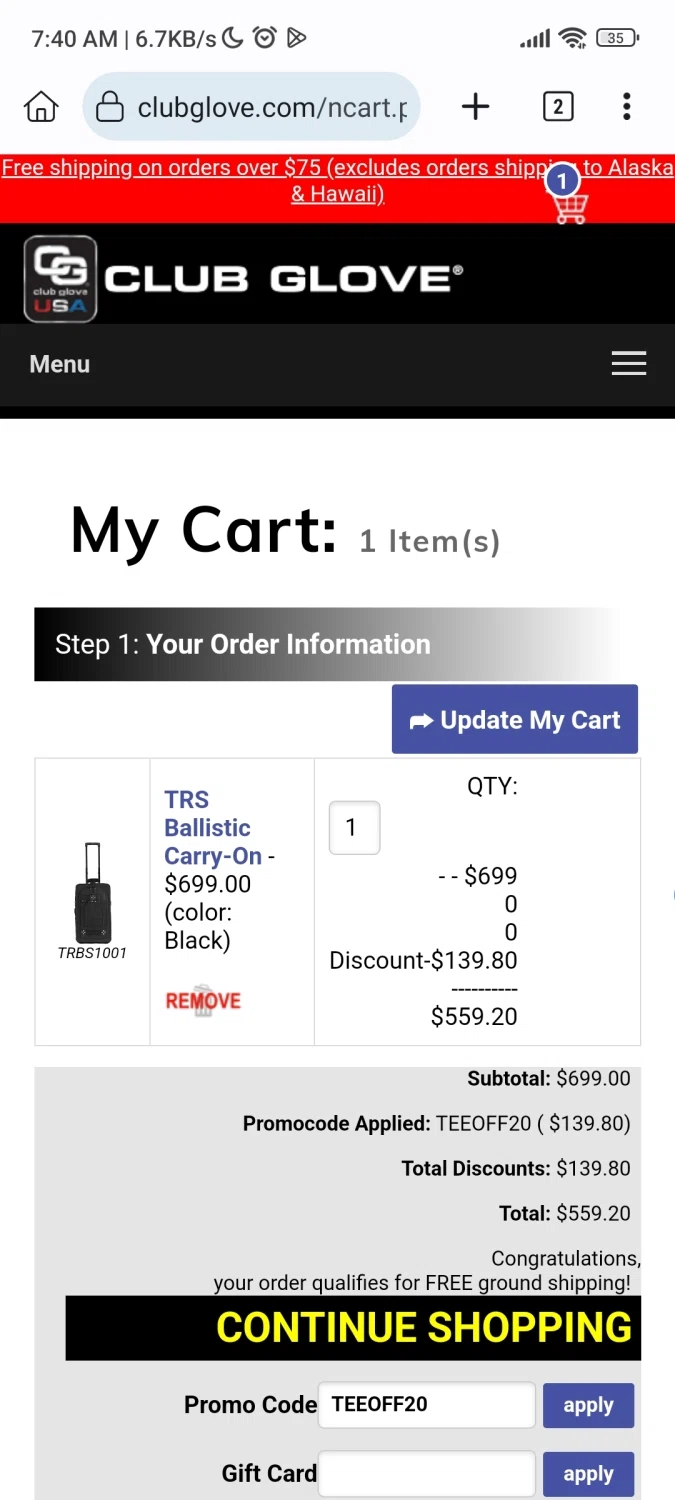Tap the site security lock icon

pyautogui.click(x=109, y=107)
